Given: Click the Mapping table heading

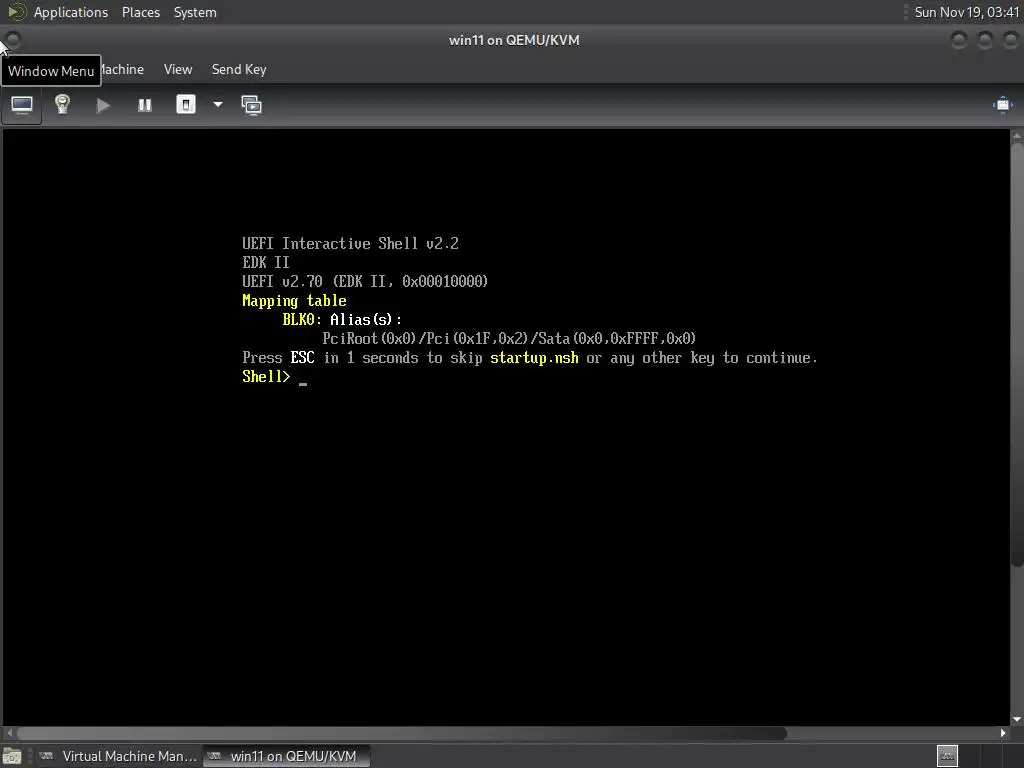Looking at the screenshot, I should pyautogui.click(x=294, y=300).
